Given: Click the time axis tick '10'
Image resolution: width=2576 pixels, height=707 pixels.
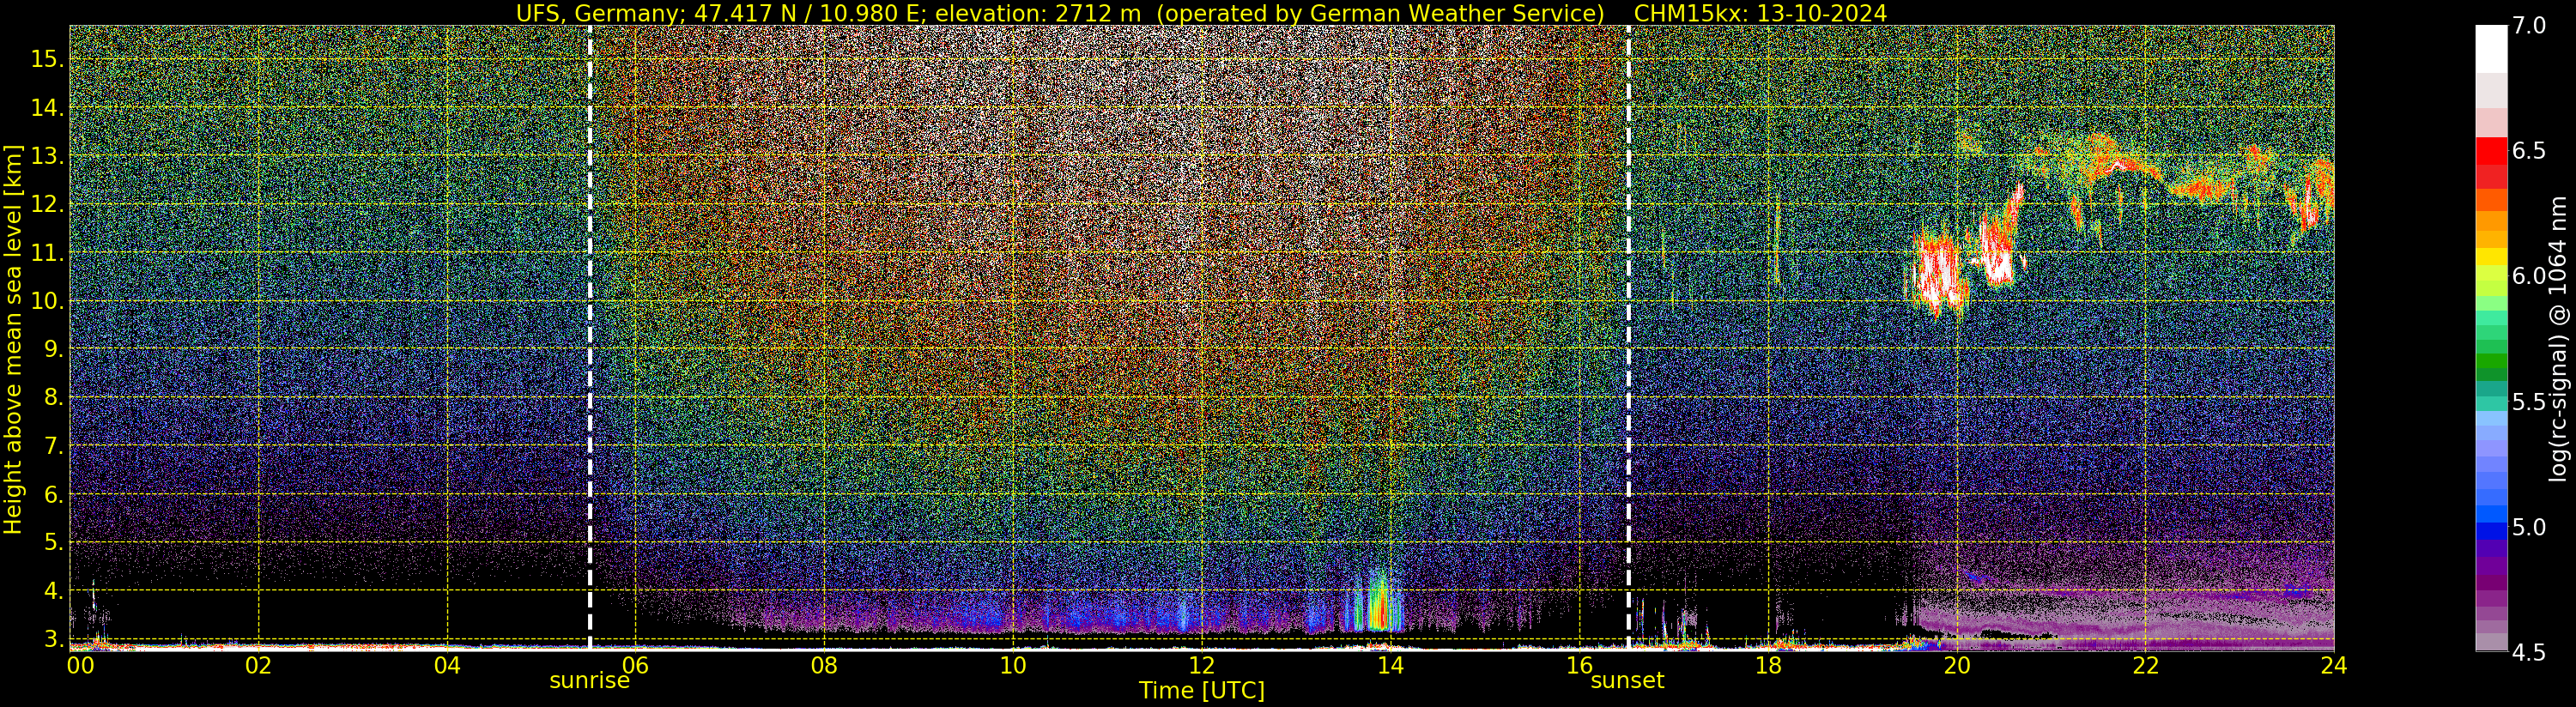Looking at the screenshot, I should pos(1013,665).
